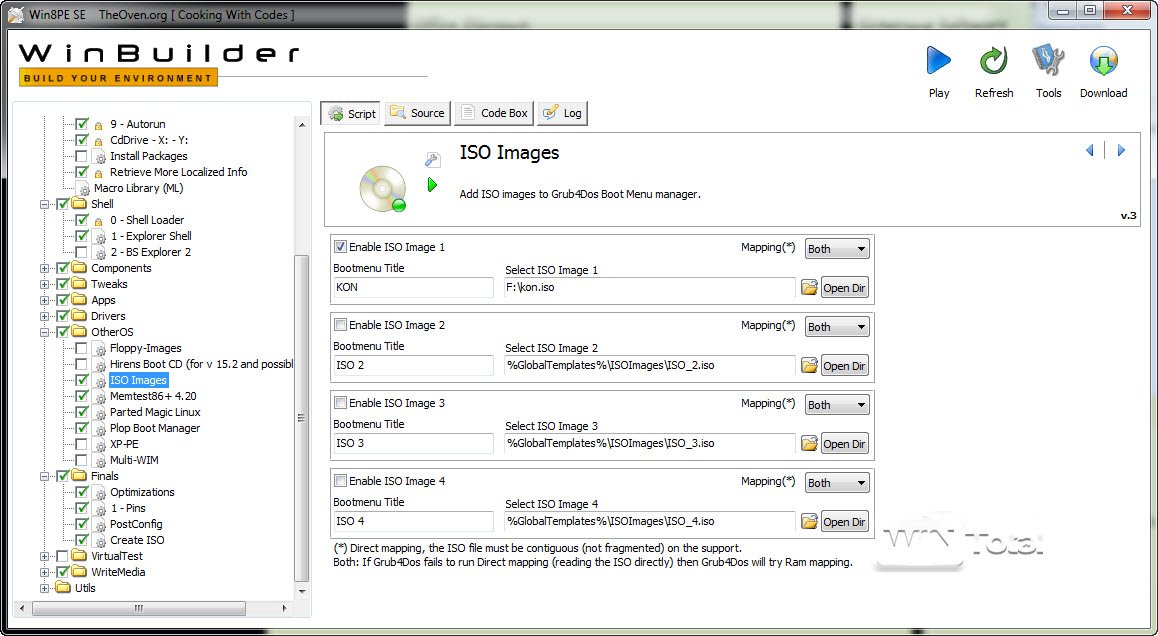
Task: Enable the Floppy-Images checkbox
Action: click(81, 348)
